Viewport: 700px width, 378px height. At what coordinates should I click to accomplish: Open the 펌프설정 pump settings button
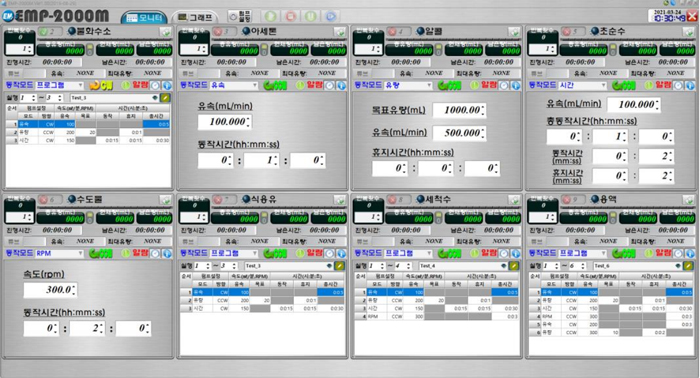(x=240, y=17)
